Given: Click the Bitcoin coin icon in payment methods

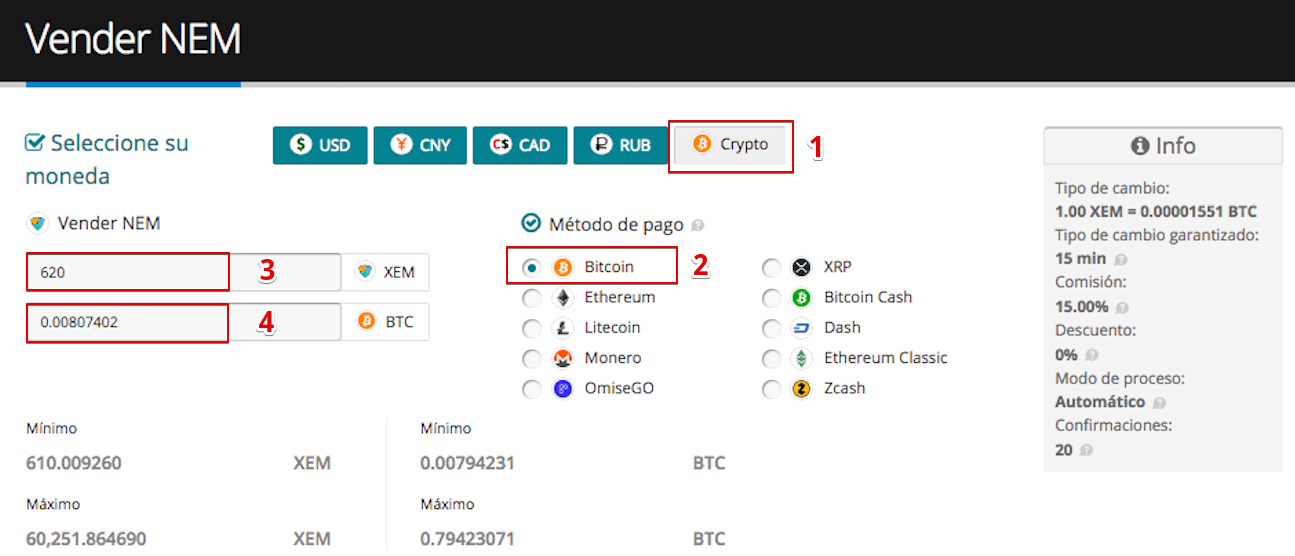Looking at the screenshot, I should pyautogui.click(x=563, y=268).
